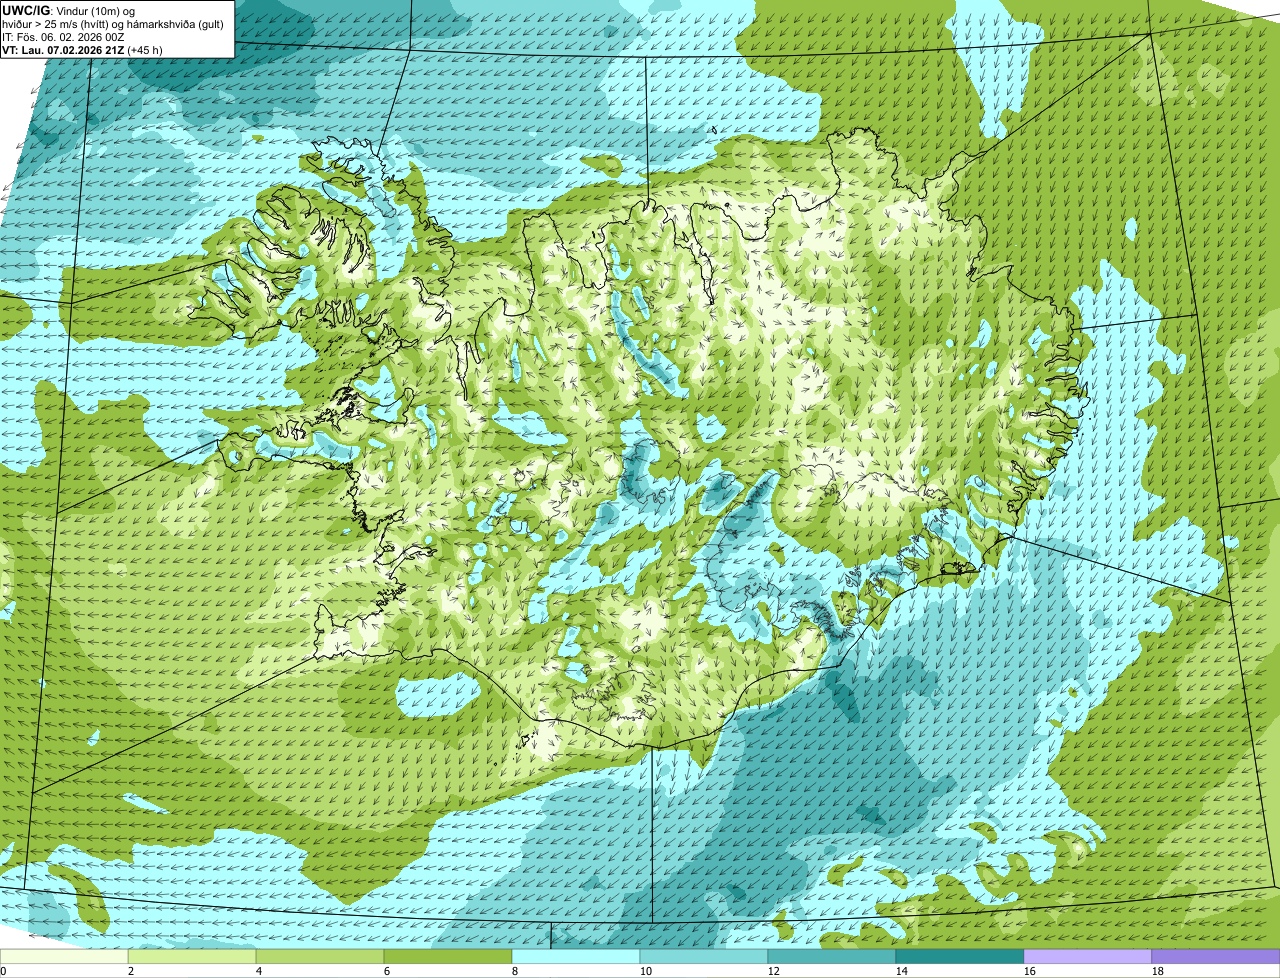Image resolution: width=1280 pixels, height=978 pixels.
Task: Click the legend scale label '2'
Action: click(x=131, y=971)
